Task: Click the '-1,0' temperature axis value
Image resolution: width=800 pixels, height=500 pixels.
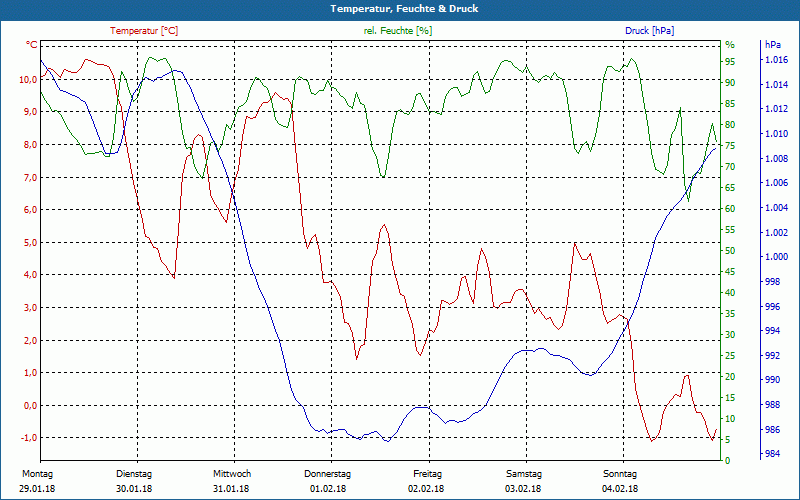Action: (x=29, y=438)
